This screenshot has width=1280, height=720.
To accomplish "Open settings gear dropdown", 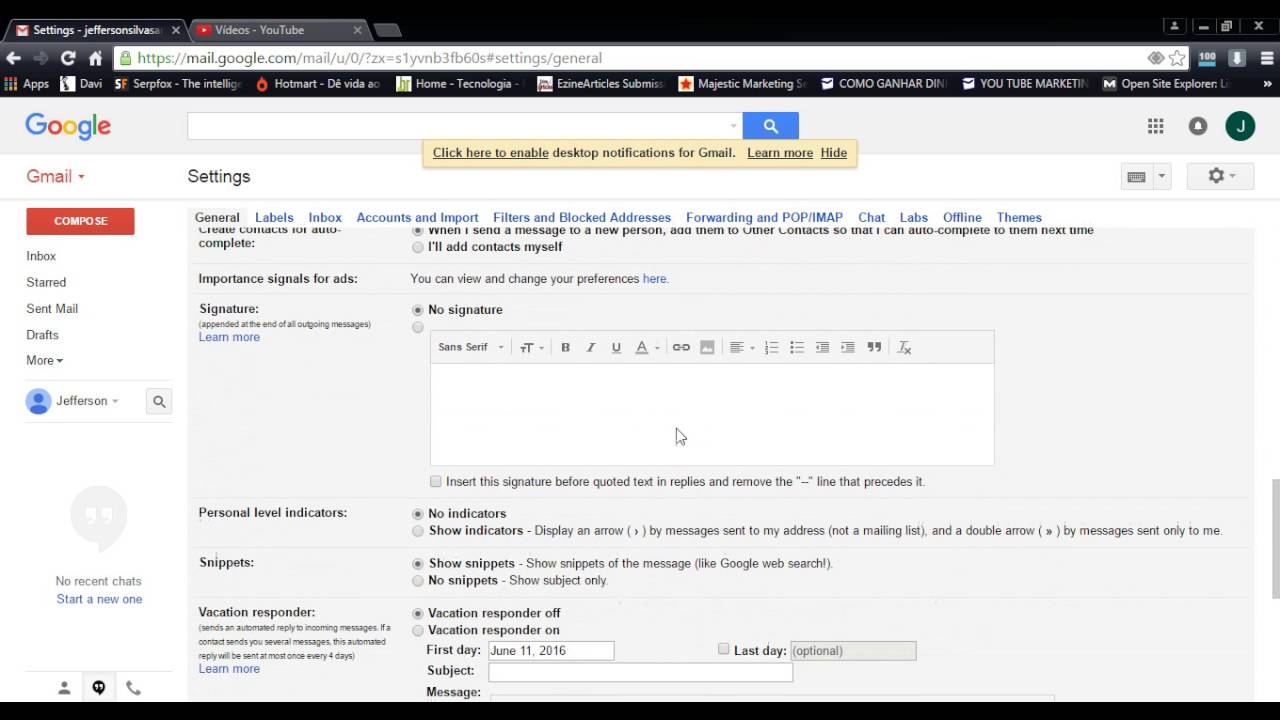I will [x=1221, y=176].
